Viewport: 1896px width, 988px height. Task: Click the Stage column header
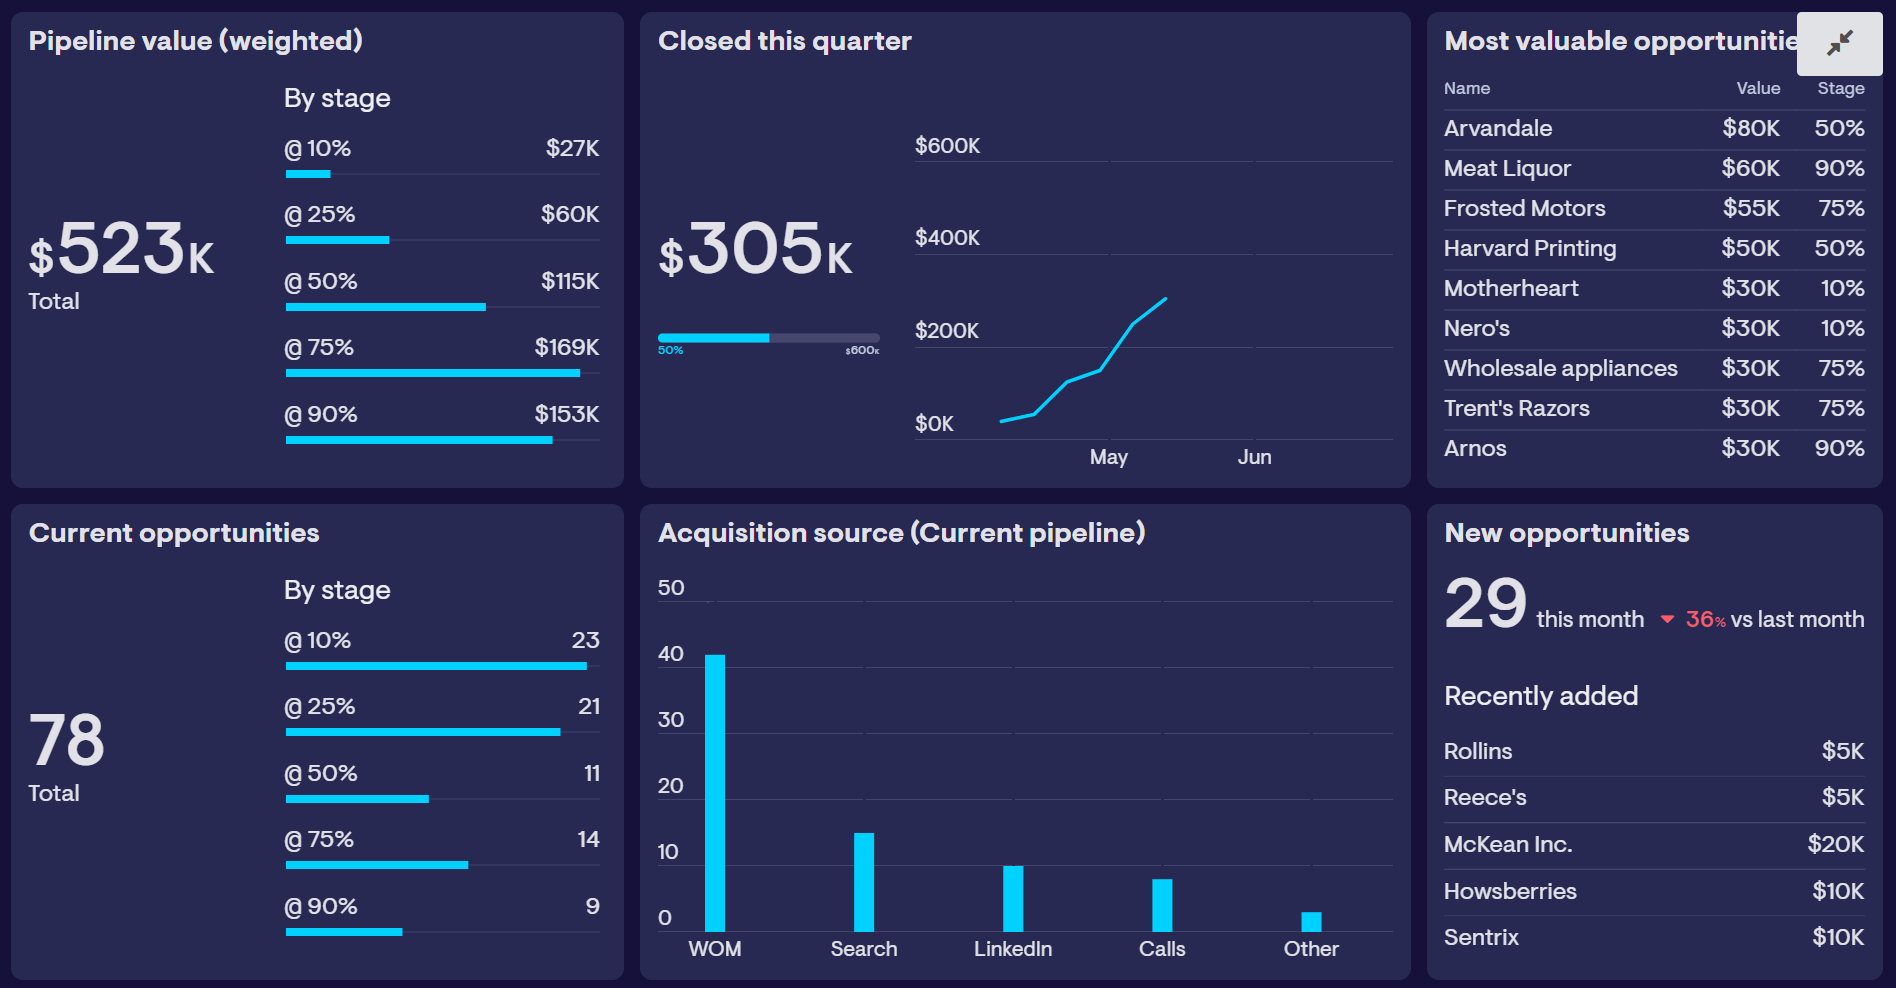tap(1840, 88)
